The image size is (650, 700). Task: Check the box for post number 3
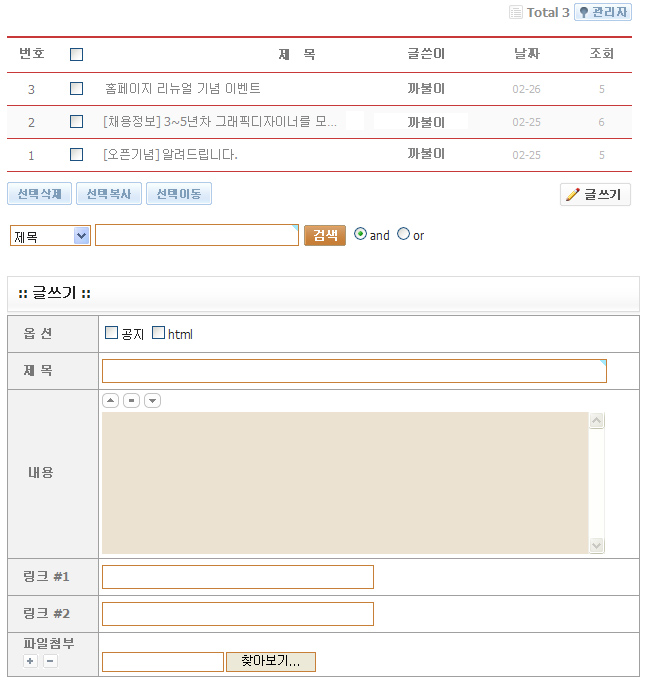[76, 88]
